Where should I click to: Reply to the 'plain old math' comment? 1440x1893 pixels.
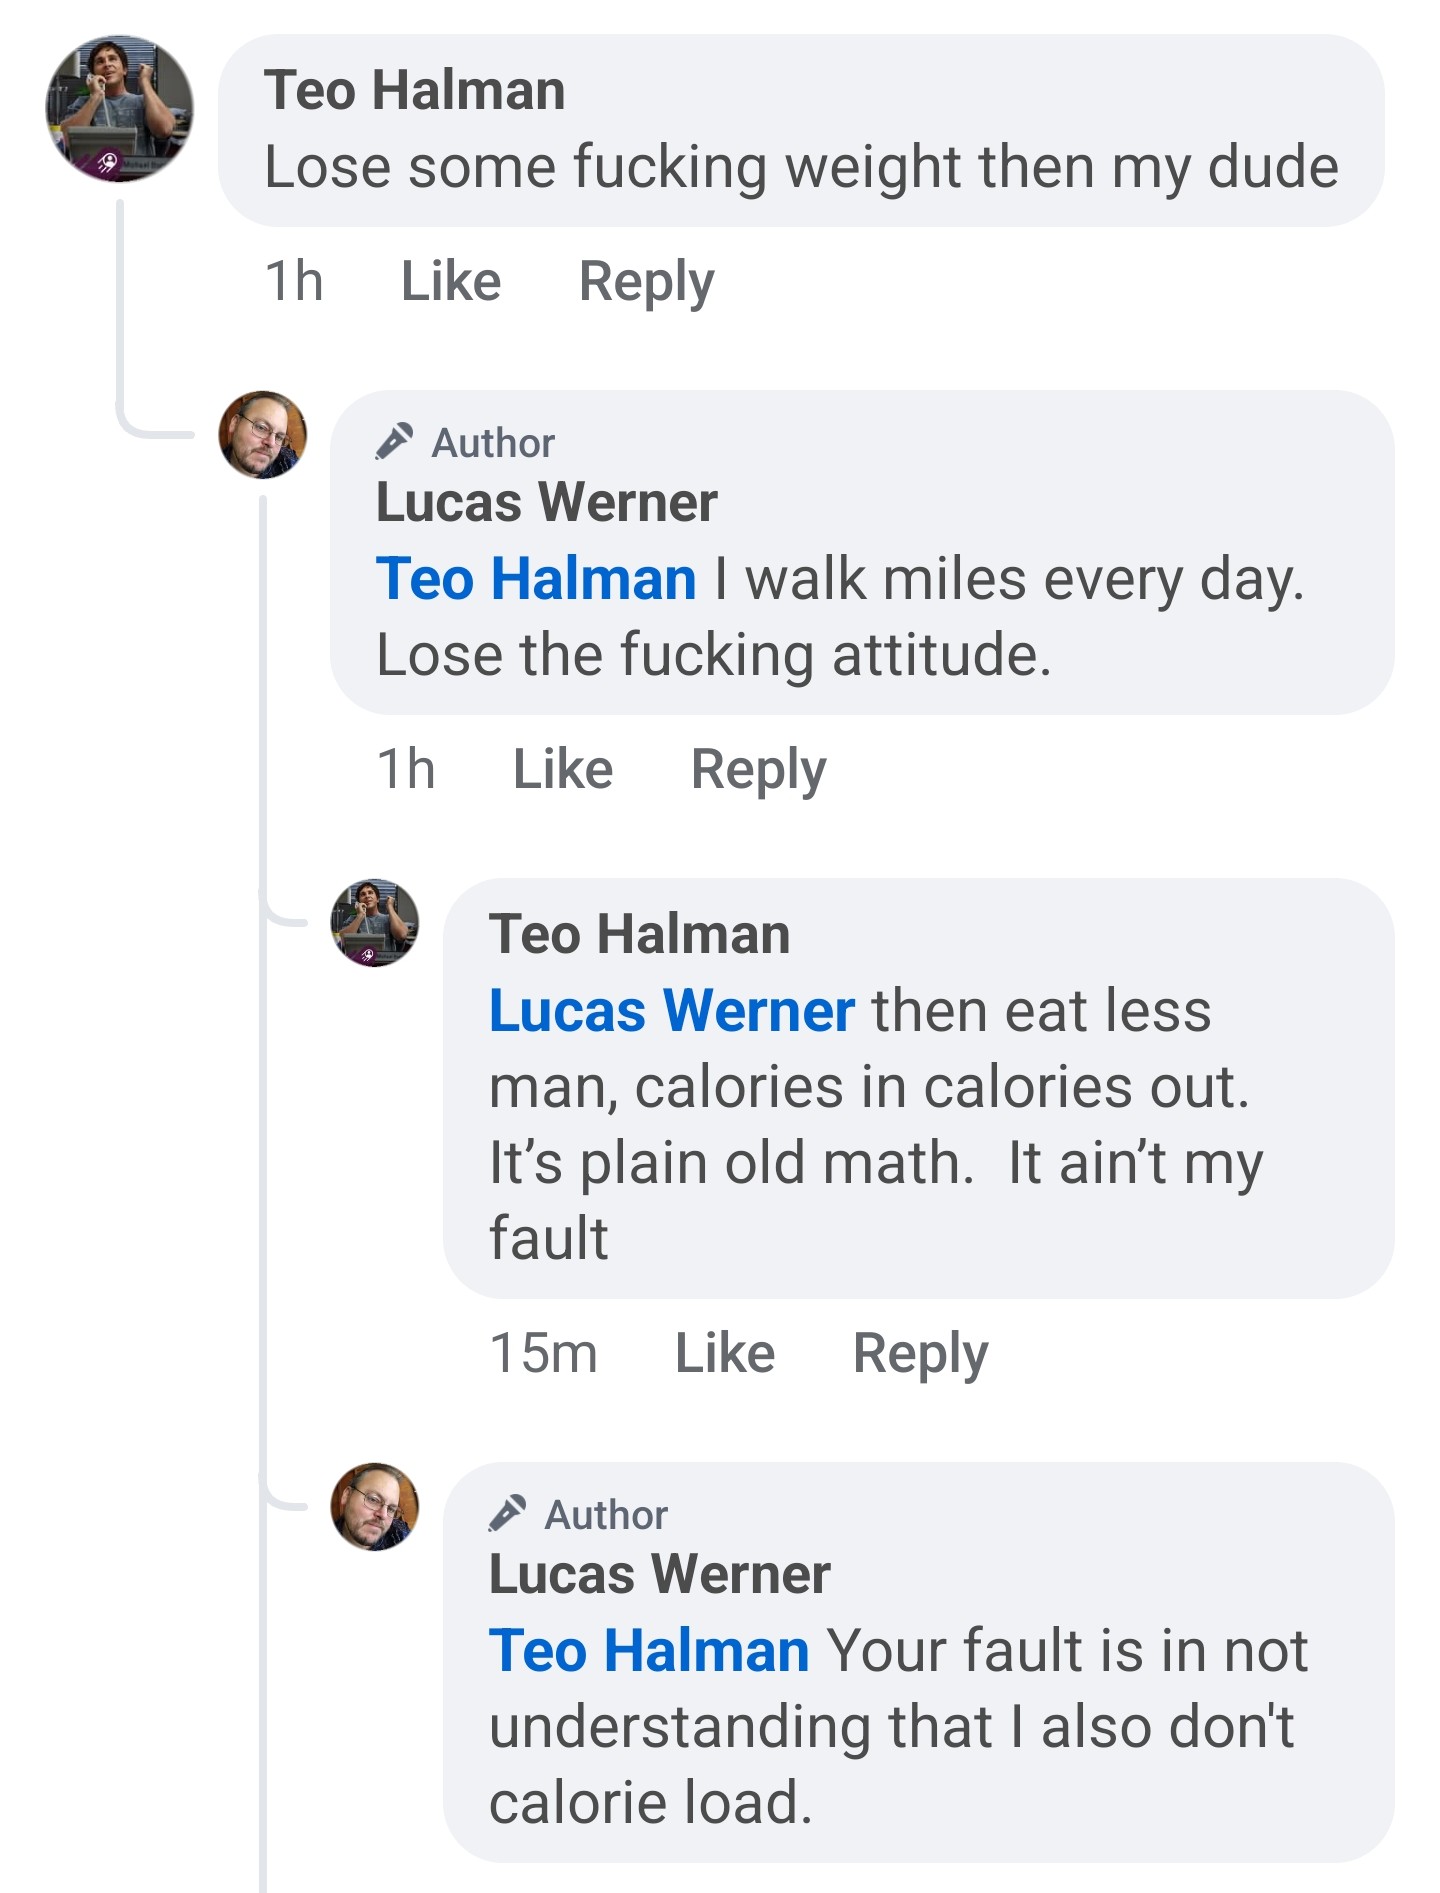click(x=921, y=1355)
